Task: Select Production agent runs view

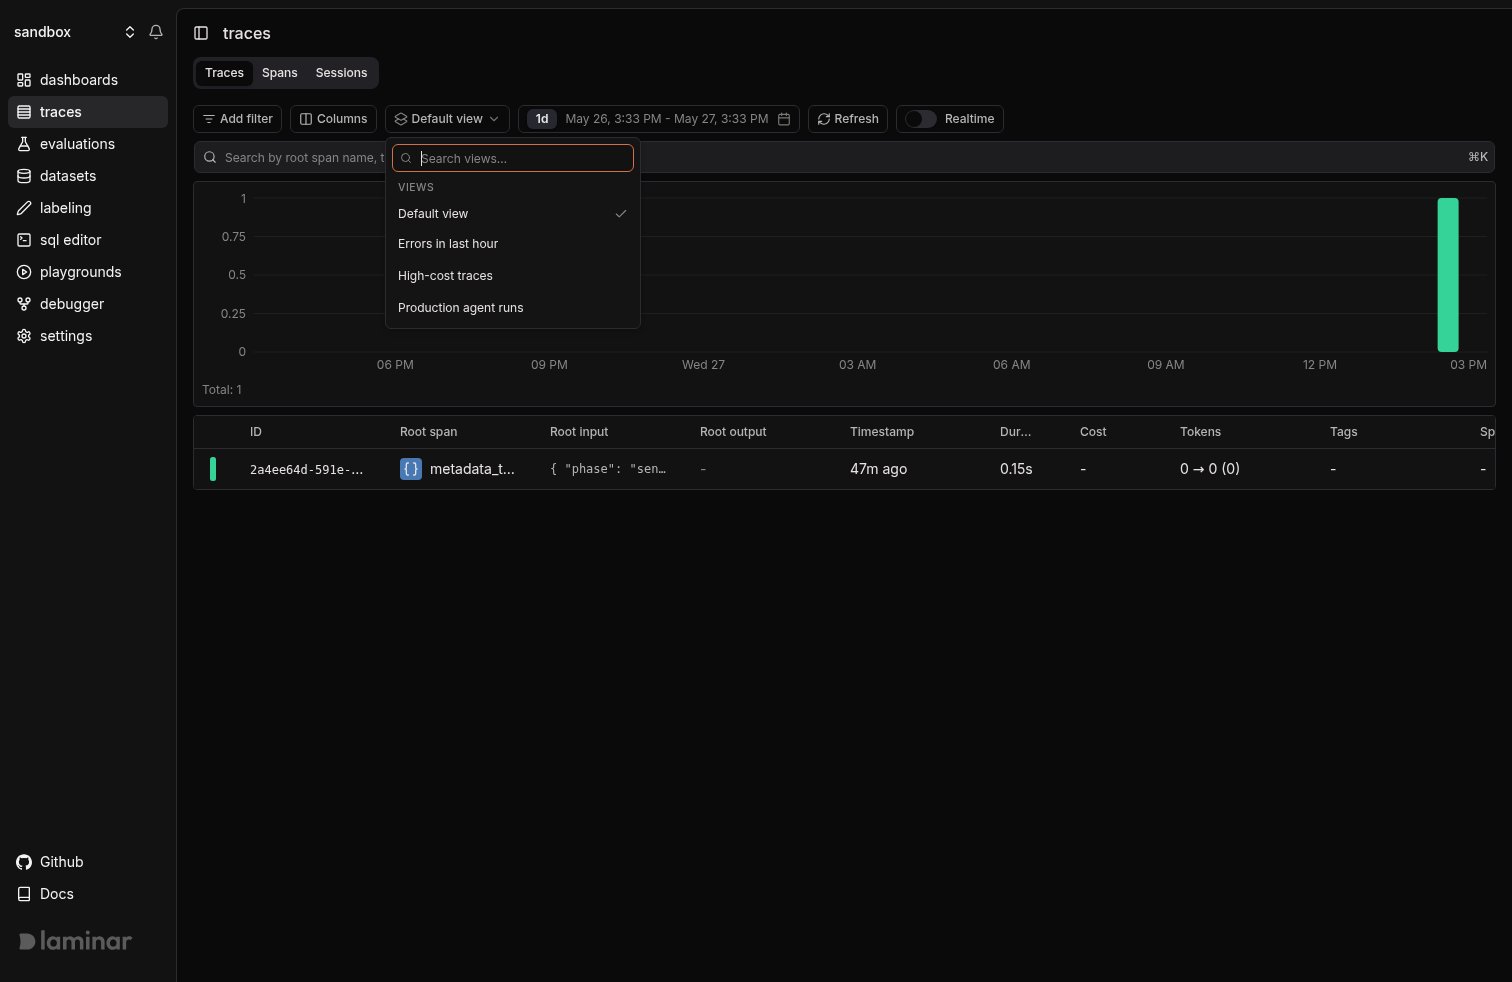Action: click(x=513, y=308)
